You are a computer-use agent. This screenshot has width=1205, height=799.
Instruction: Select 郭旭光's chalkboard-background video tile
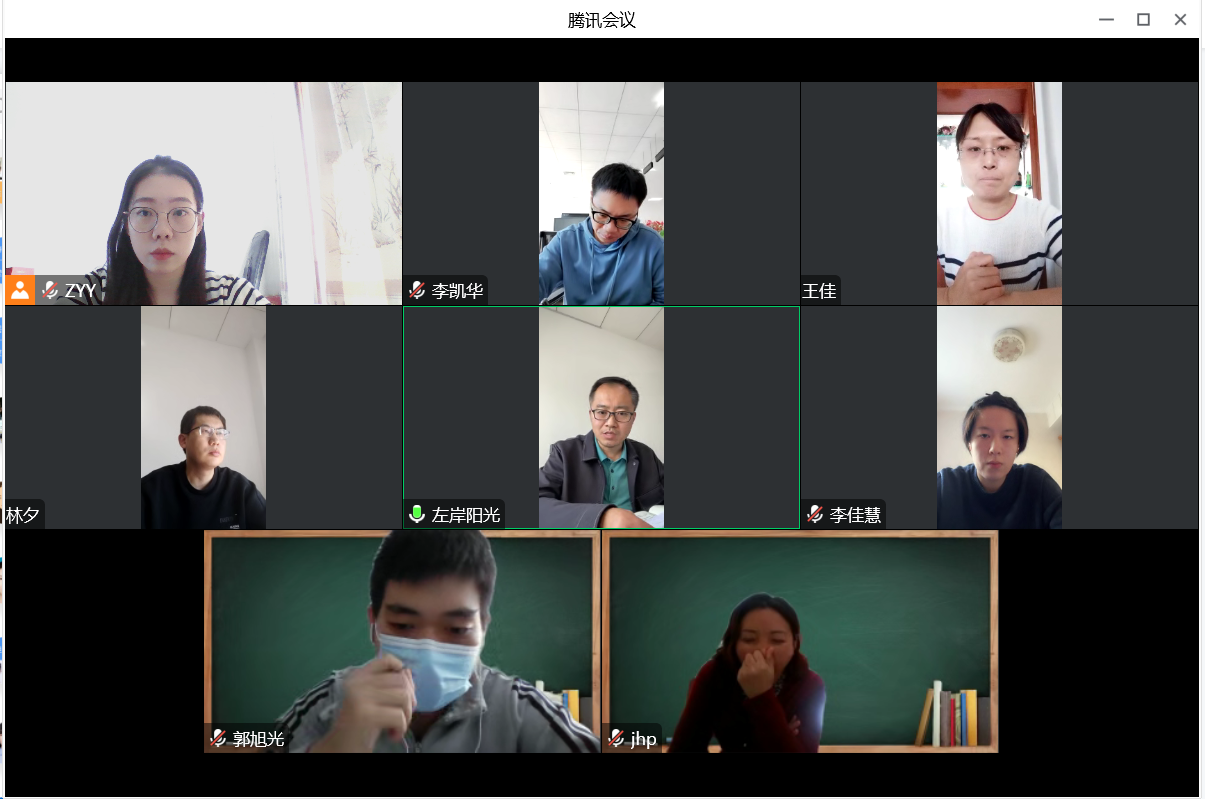(x=402, y=641)
